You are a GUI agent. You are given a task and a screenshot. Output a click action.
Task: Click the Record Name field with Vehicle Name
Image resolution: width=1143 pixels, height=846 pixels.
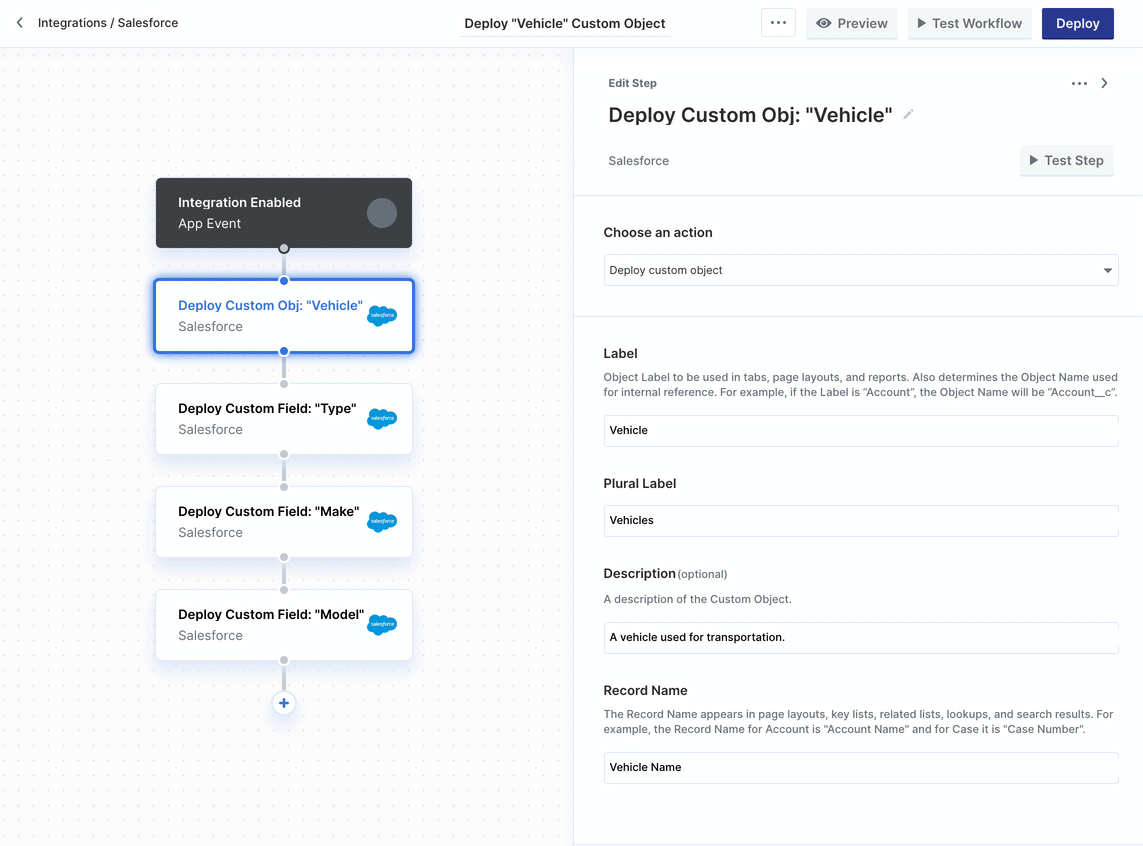coord(860,767)
